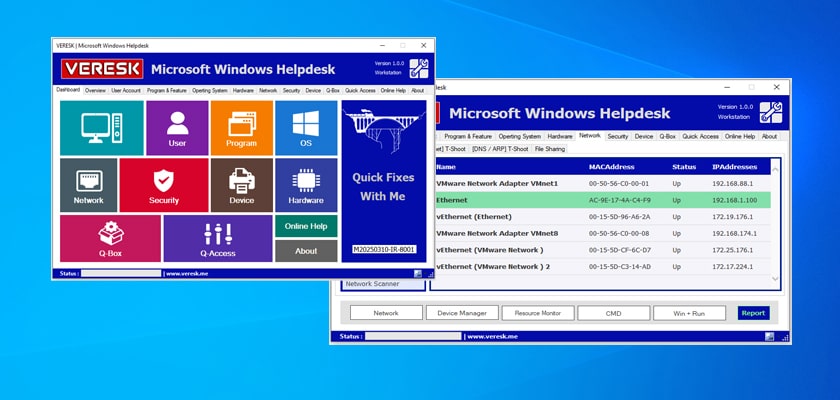The image size is (840, 400).
Task: Open the Q-Access sliders tile
Action: pyautogui.click(x=217, y=239)
